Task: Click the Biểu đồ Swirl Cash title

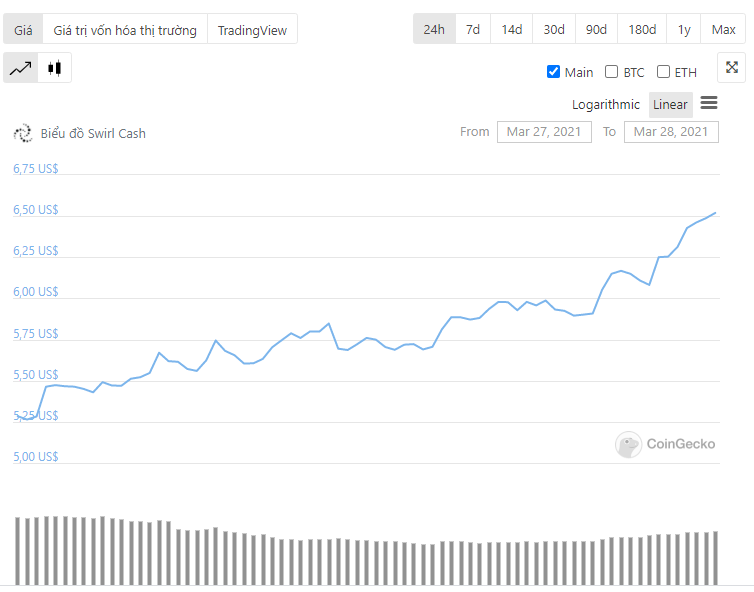Action: (x=93, y=133)
